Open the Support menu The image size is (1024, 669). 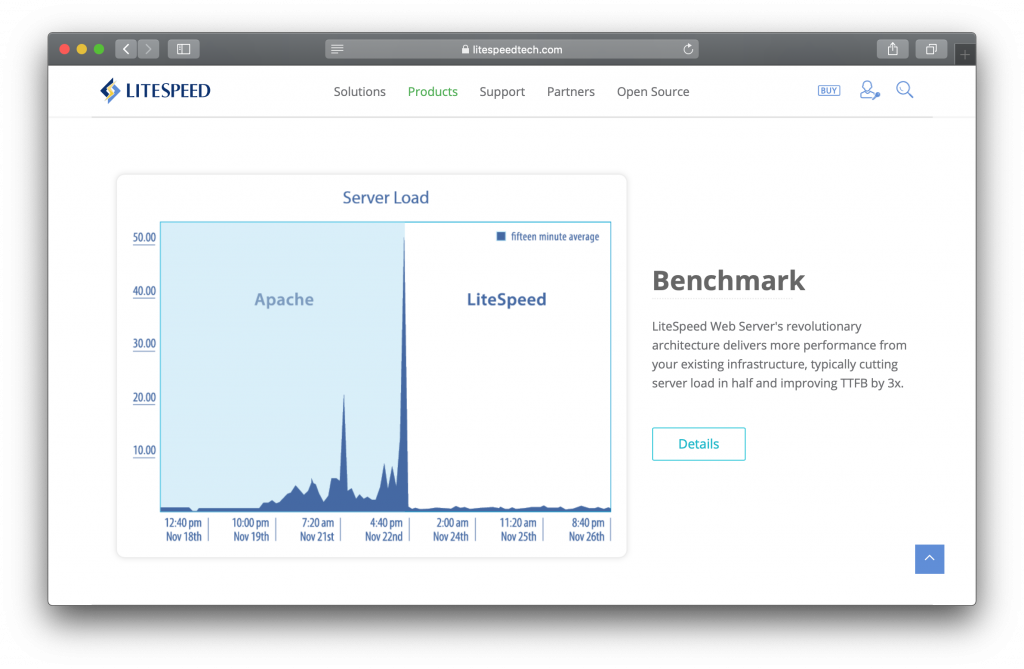502,91
